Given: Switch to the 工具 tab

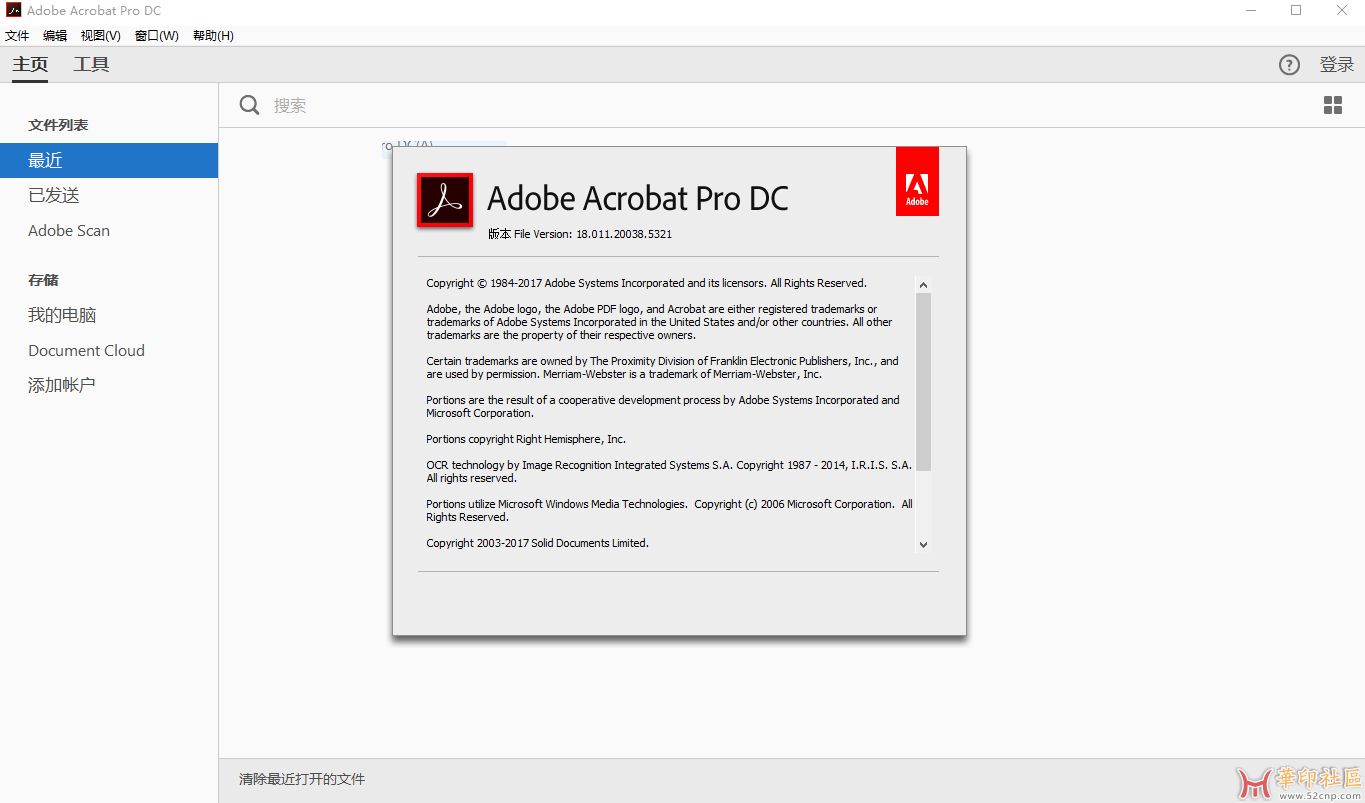Looking at the screenshot, I should tap(91, 65).
